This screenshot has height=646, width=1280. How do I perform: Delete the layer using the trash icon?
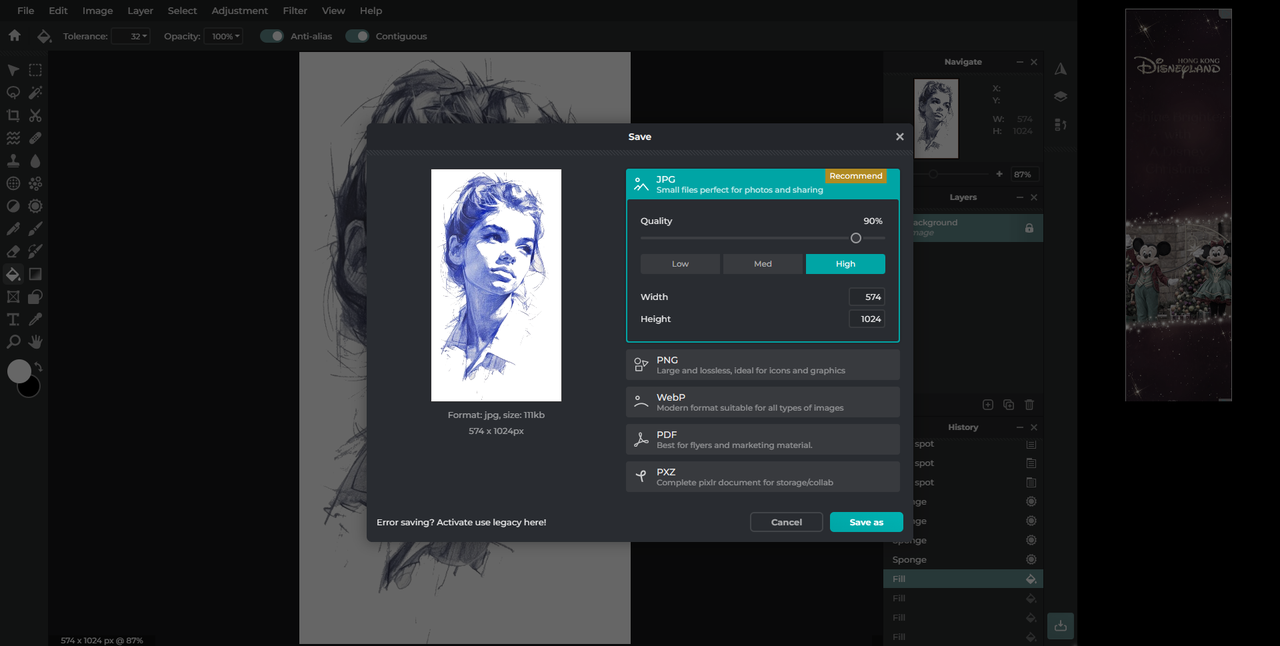[x=1029, y=405]
